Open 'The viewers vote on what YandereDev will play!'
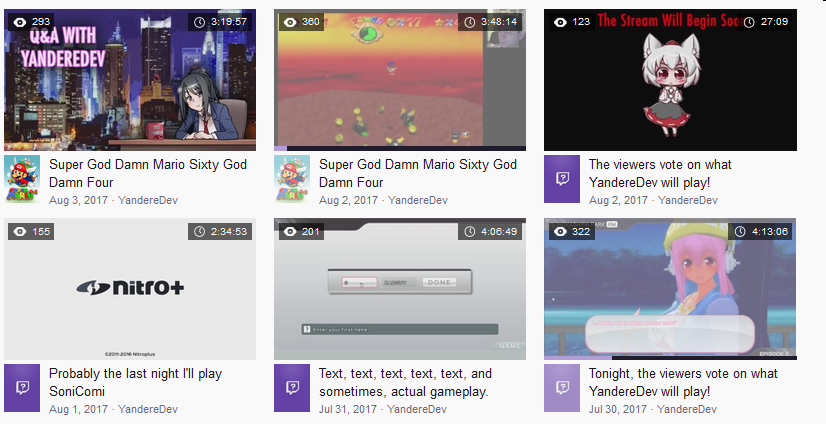 point(660,173)
